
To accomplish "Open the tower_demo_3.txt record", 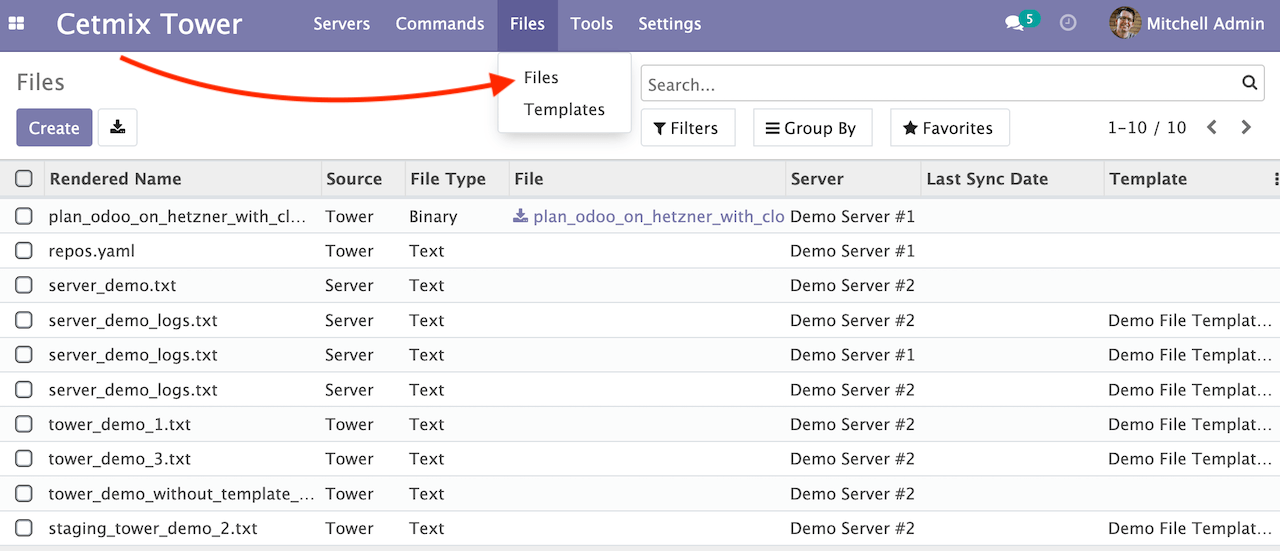I will [119, 459].
